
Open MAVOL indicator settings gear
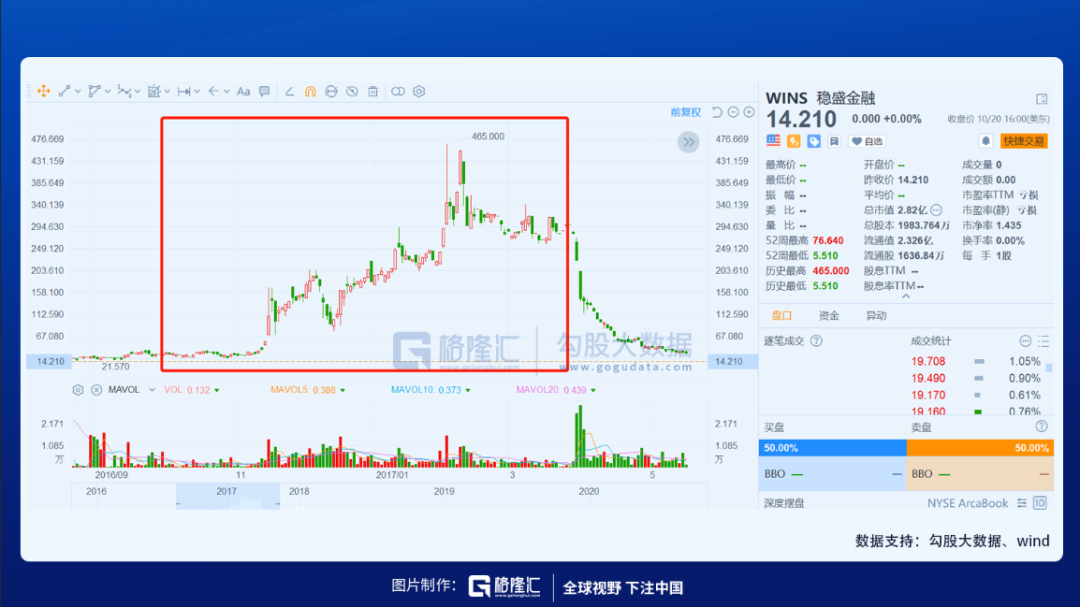pos(78,390)
